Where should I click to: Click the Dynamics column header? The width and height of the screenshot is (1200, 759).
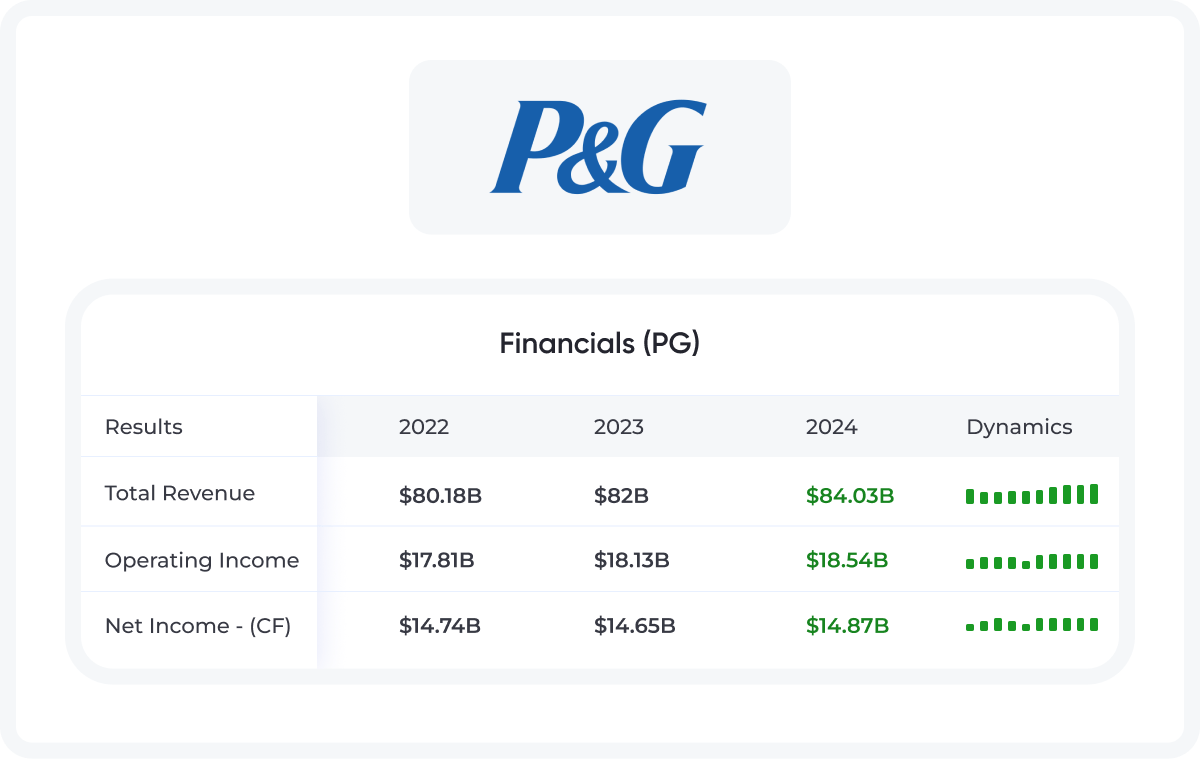click(1019, 427)
